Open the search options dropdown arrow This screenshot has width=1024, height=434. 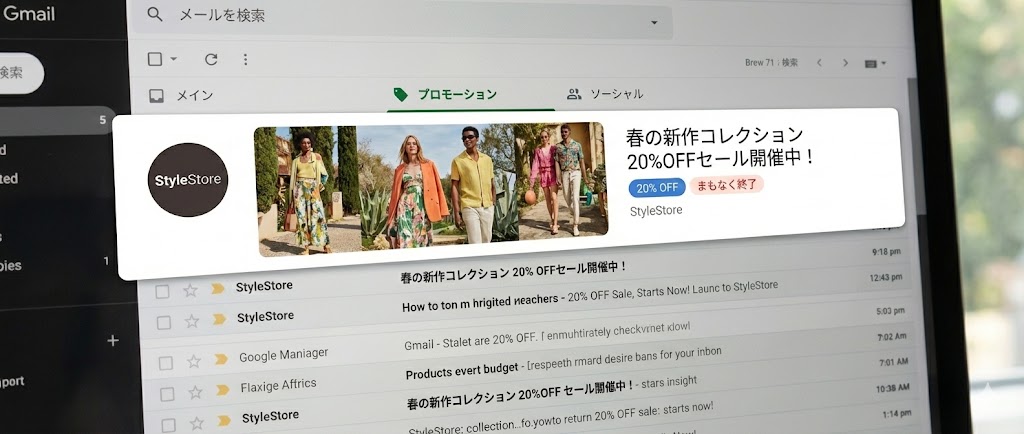tap(654, 23)
